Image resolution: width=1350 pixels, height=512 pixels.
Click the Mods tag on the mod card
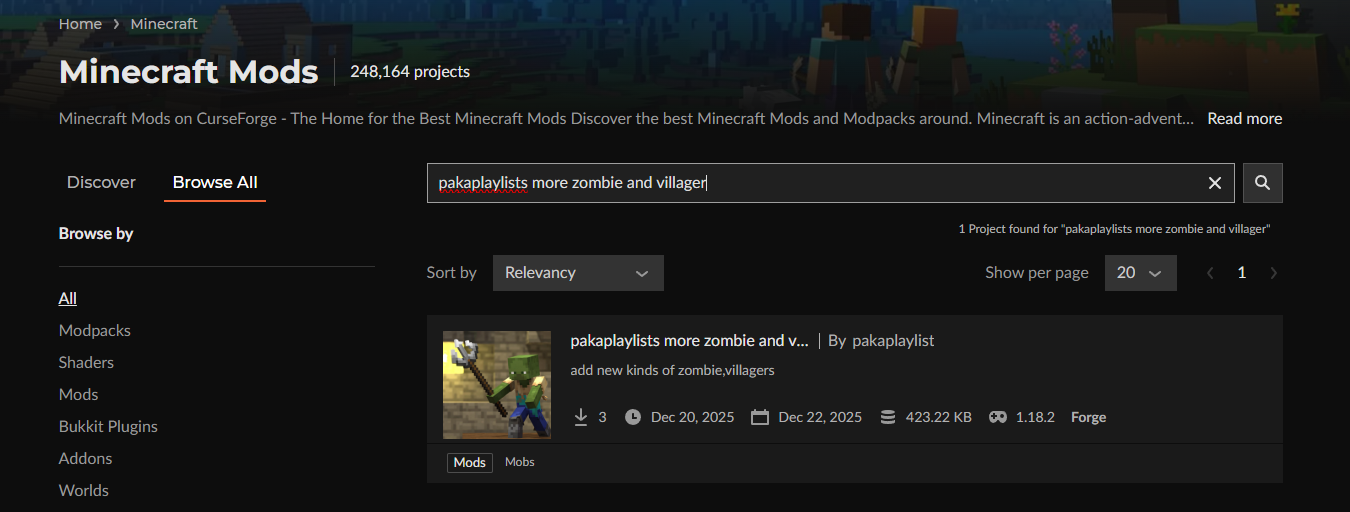(470, 462)
